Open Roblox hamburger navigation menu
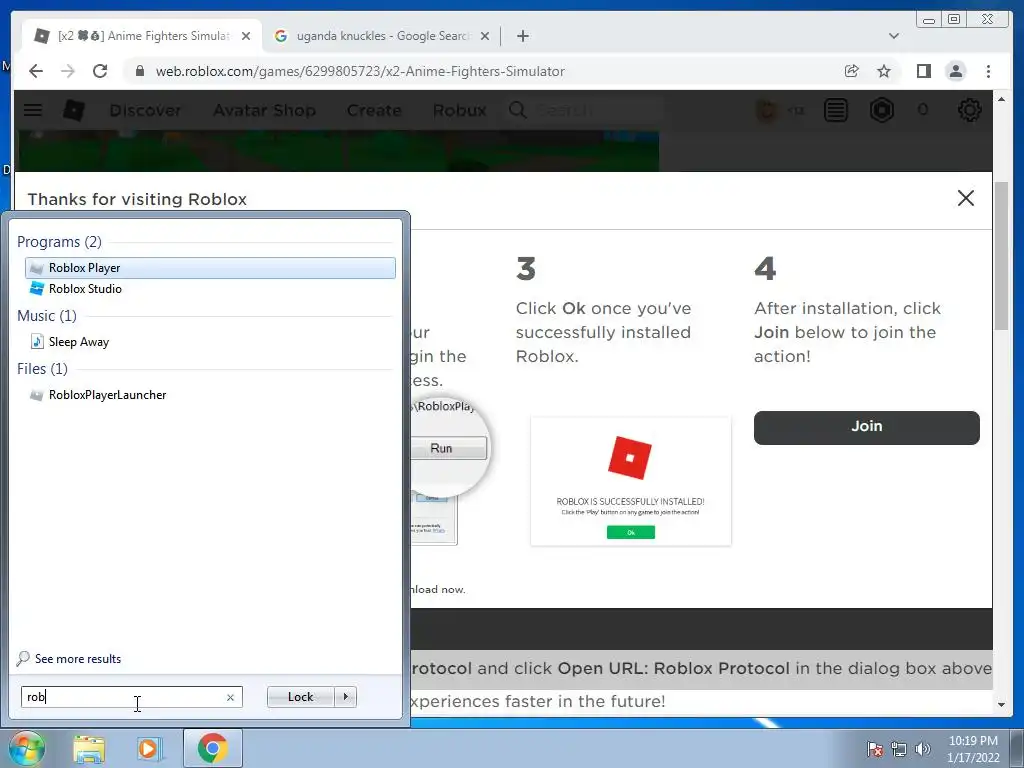Image resolution: width=1024 pixels, height=768 pixels. (x=33, y=110)
